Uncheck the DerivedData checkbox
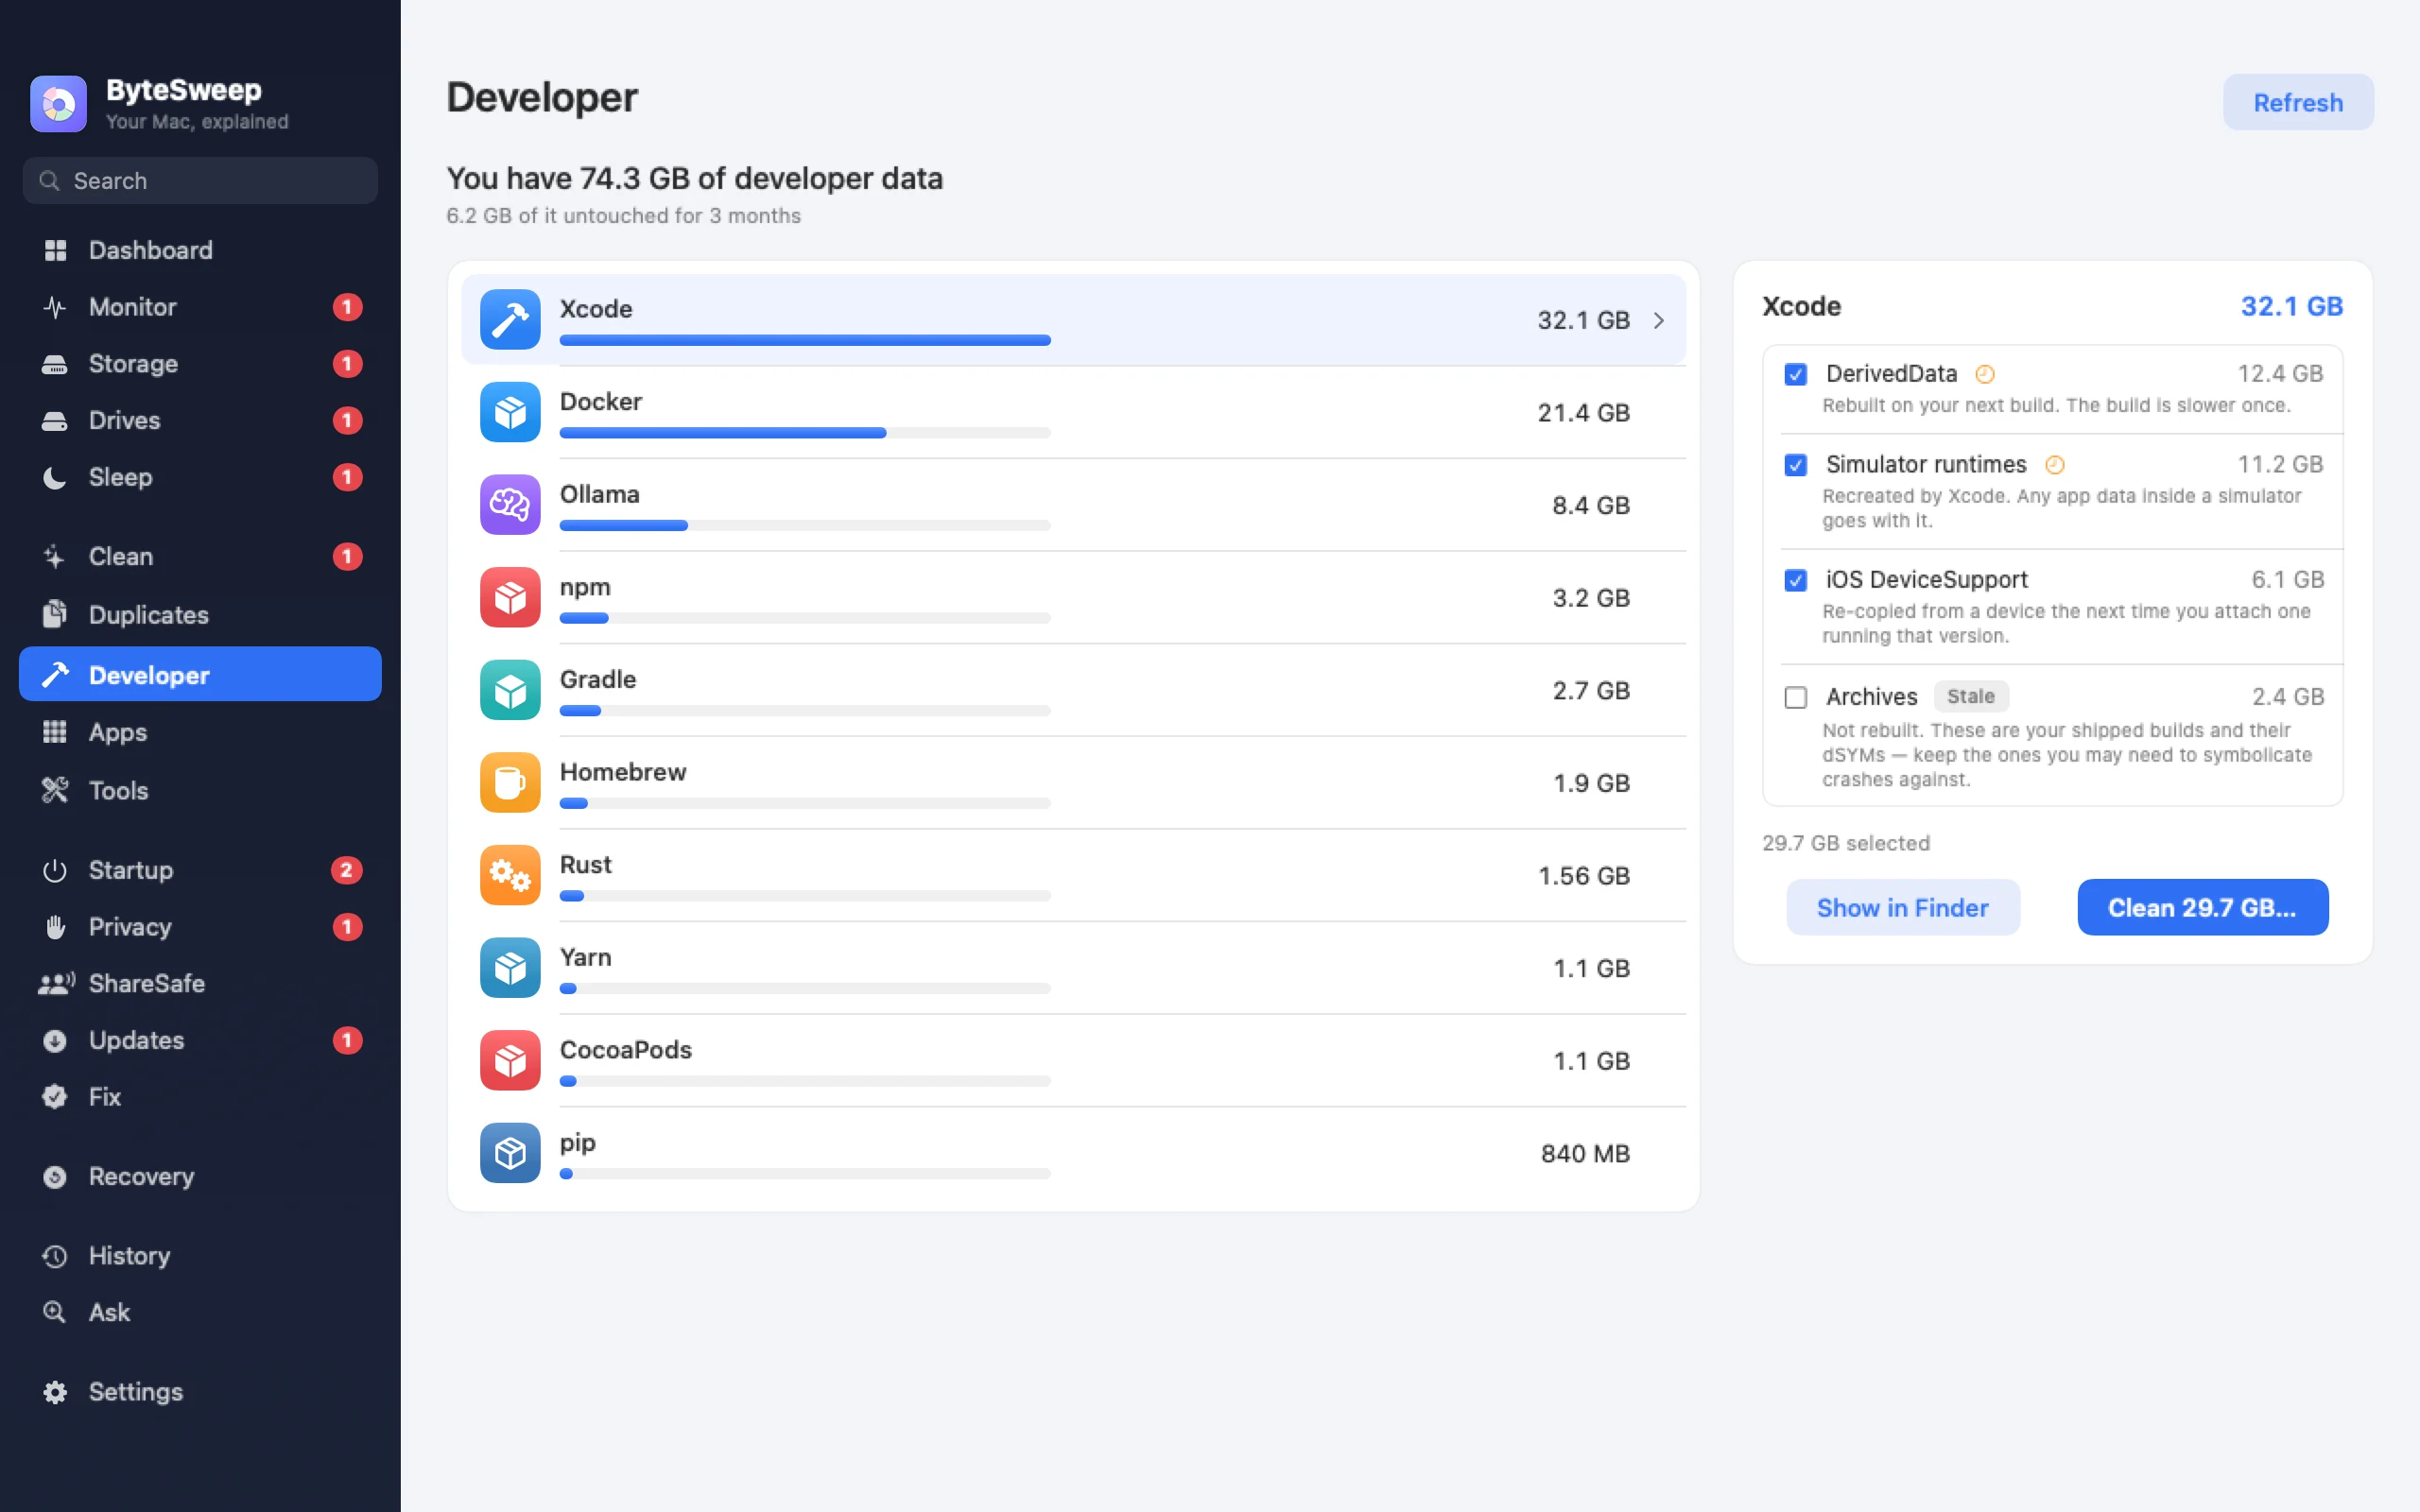The image size is (2420, 1512). click(x=1796, y=374)
